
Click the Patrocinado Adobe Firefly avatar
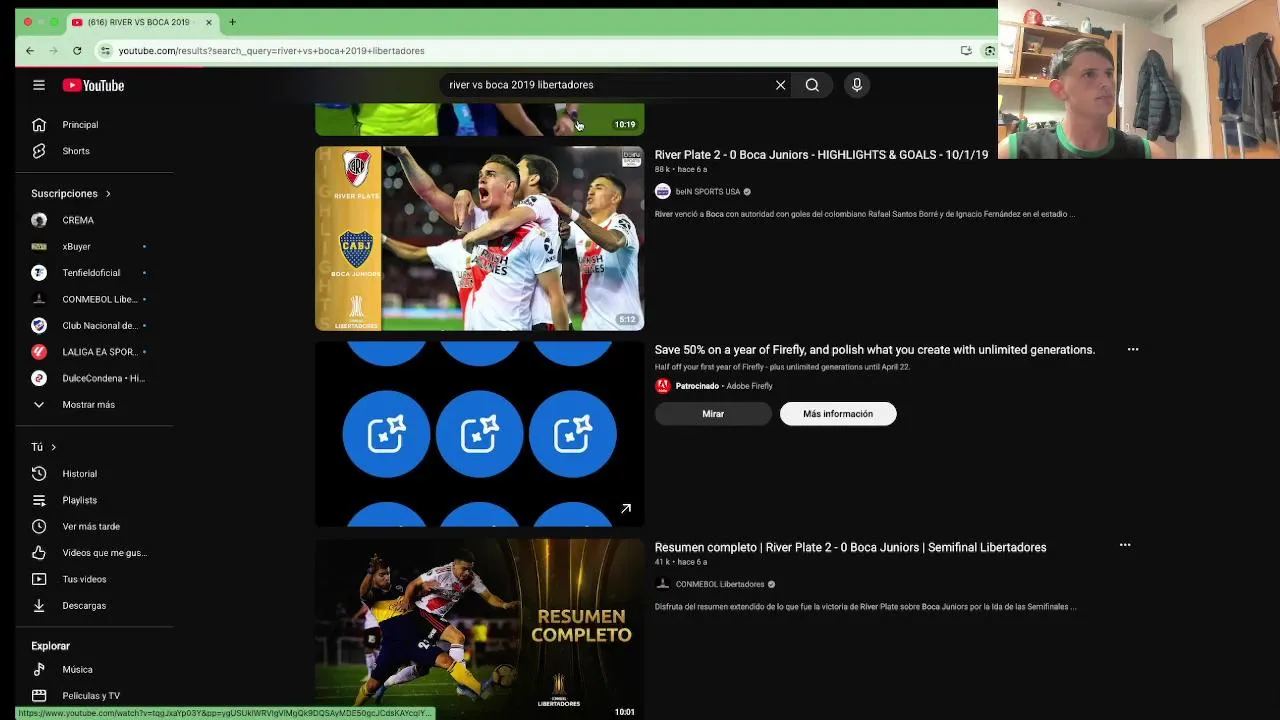tap(662, 386)
